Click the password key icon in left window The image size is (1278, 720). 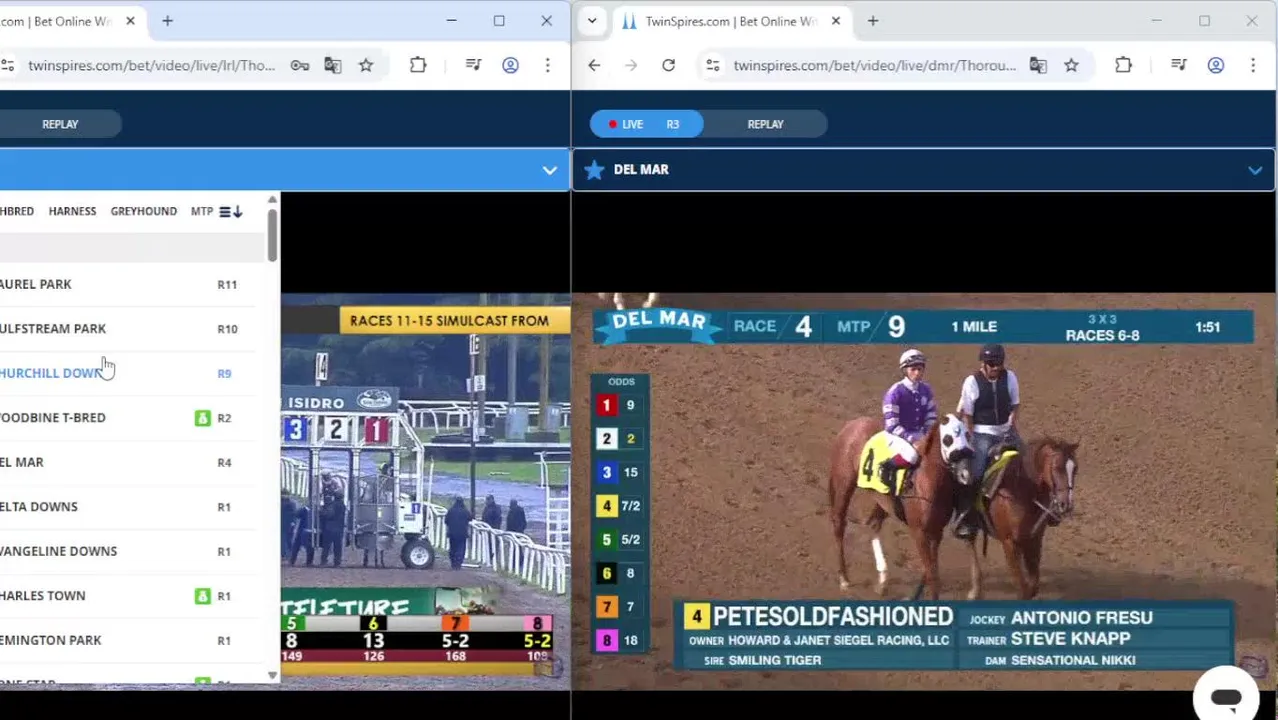pos(300,66)
